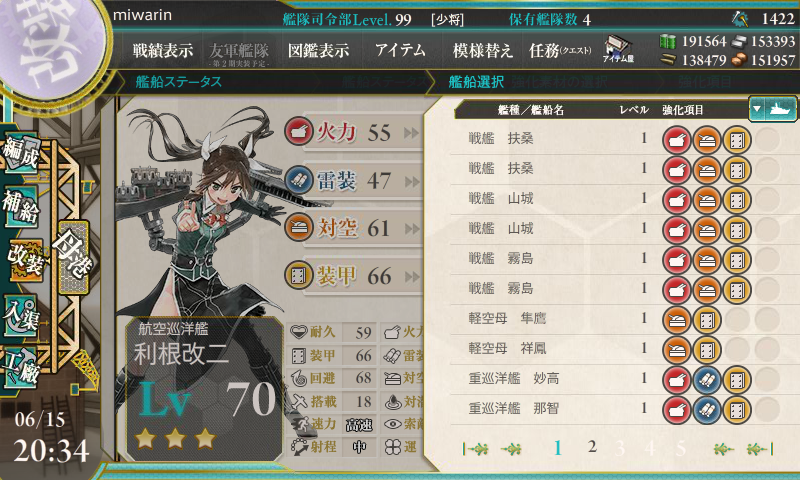Jump to last page of ship list
The height and width of the screenshot is (480, 800).
click(x=760, y=449)
